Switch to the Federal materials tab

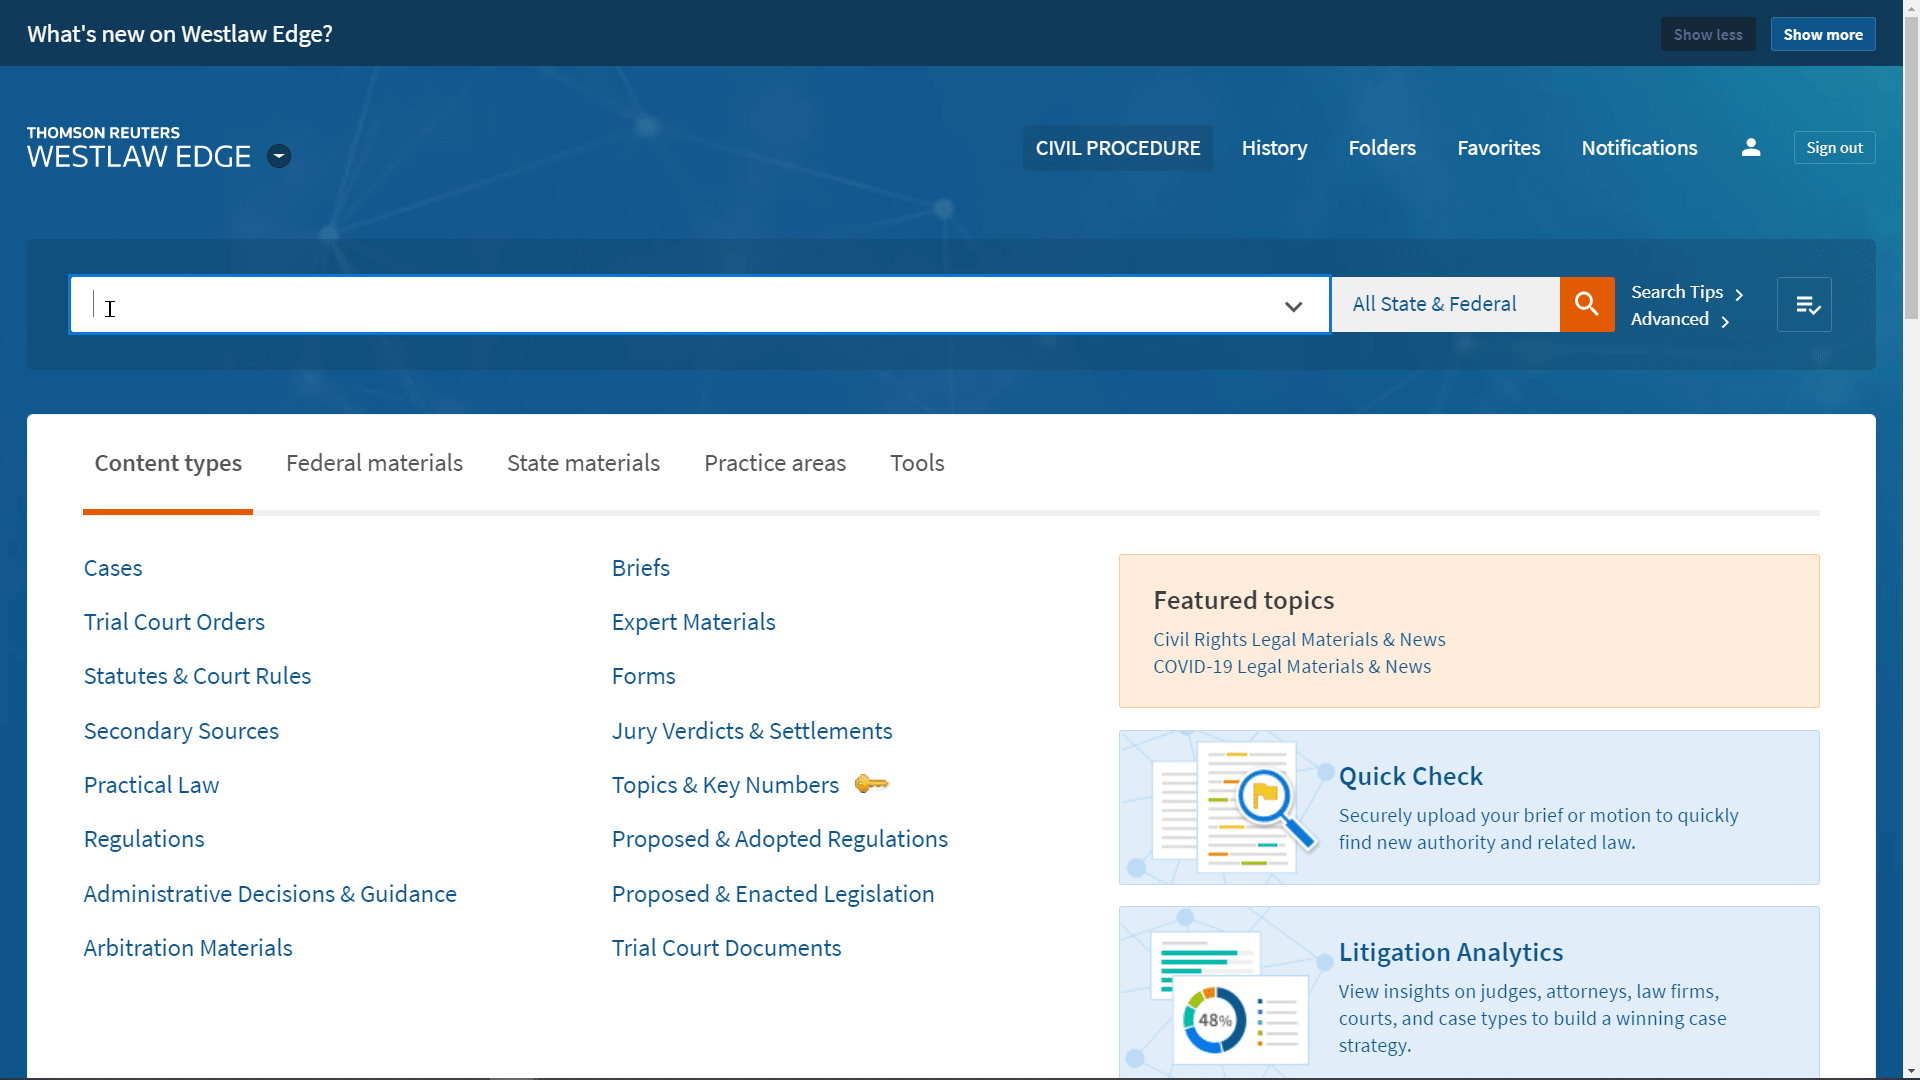click(374, 463)
